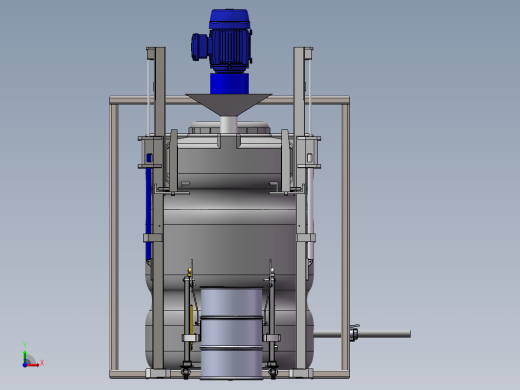Select the blue cylindrical motor mount
Image resolution: width=520 pixels, height=390 pixels.
(229, 84)
